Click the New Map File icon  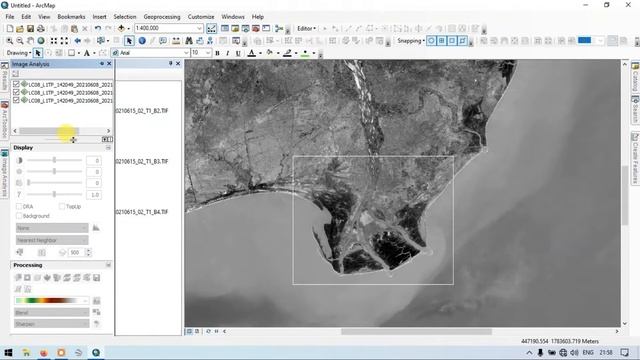[10, 29]
